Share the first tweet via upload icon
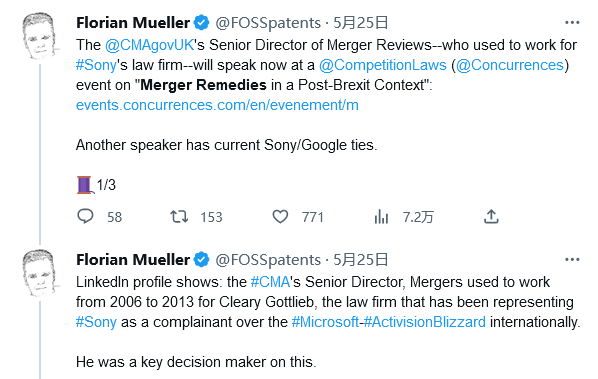Viewport: 598px width, 379px height. (x=491, y=216)
